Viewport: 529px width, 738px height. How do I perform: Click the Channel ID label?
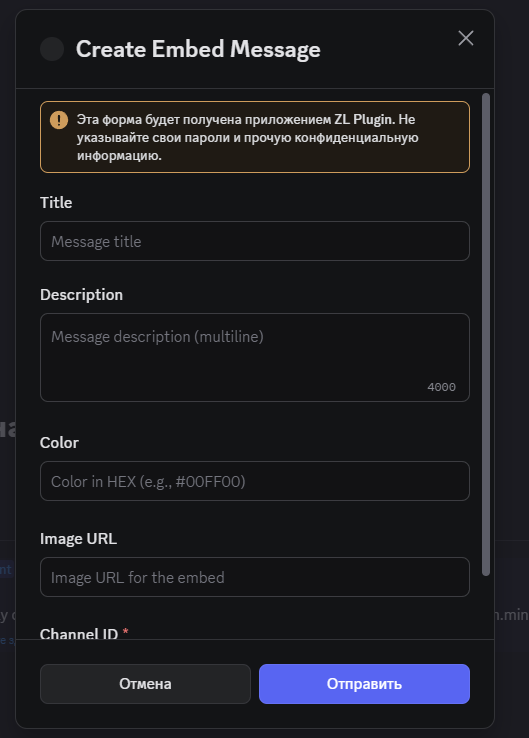(79, 634)
